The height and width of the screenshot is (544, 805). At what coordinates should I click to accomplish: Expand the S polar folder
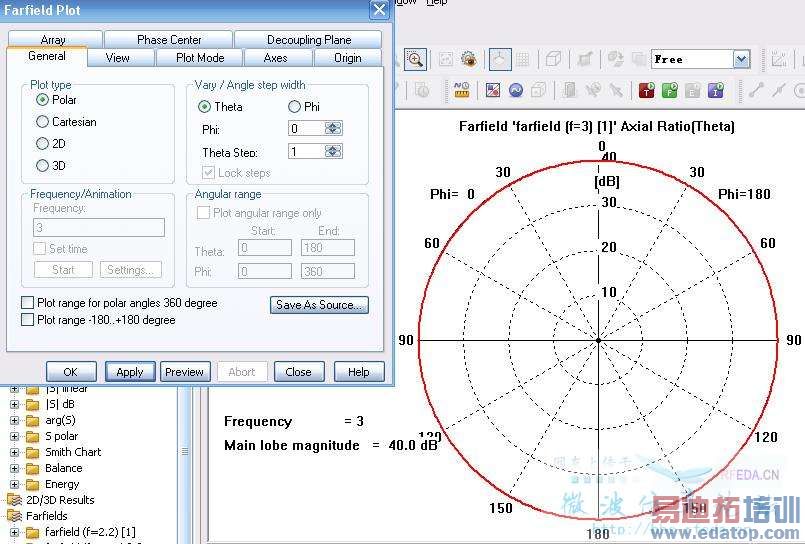[x=14, y=437]
